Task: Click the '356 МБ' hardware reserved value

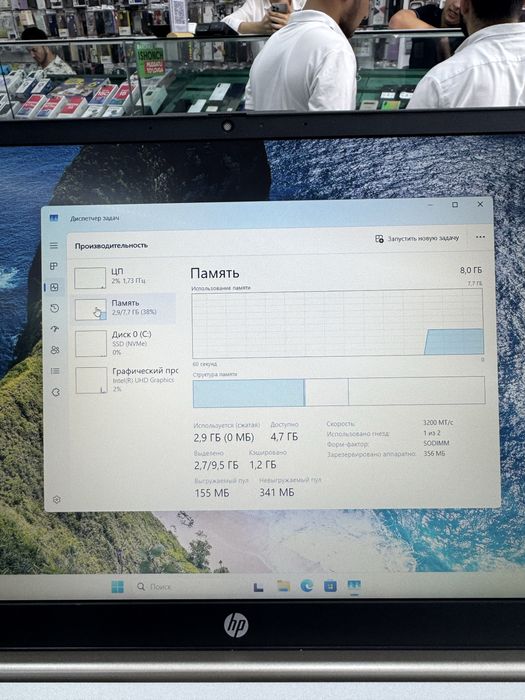Action: click(x=434, y=453)
